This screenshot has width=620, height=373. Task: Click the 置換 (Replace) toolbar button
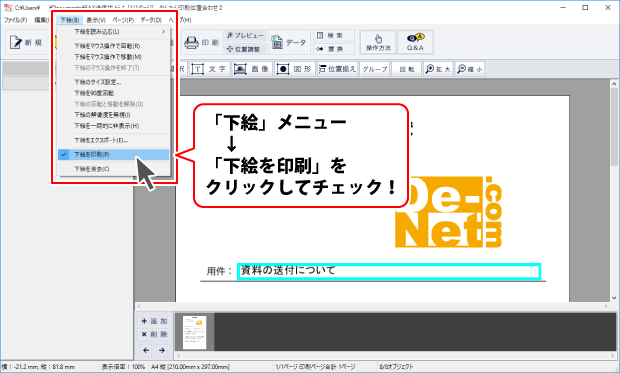334,49
